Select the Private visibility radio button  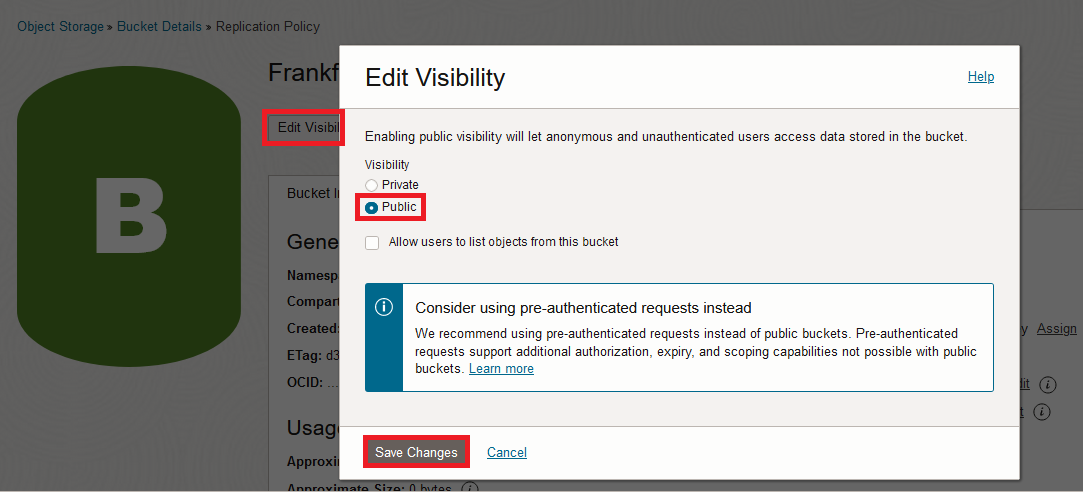[372, 185]
